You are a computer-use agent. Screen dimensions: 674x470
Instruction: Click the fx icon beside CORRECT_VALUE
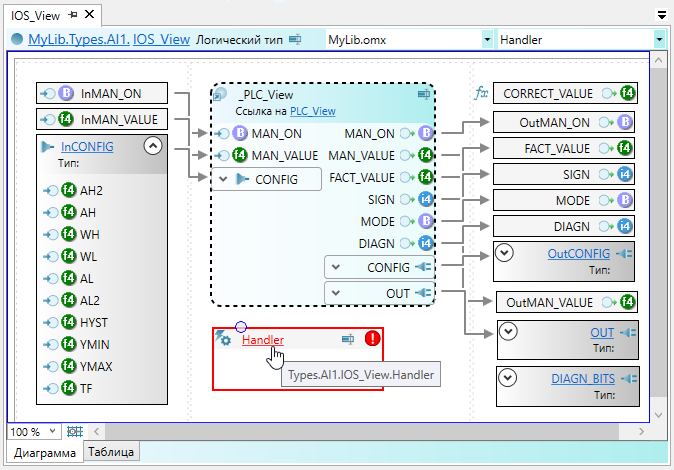coord(481,94)
